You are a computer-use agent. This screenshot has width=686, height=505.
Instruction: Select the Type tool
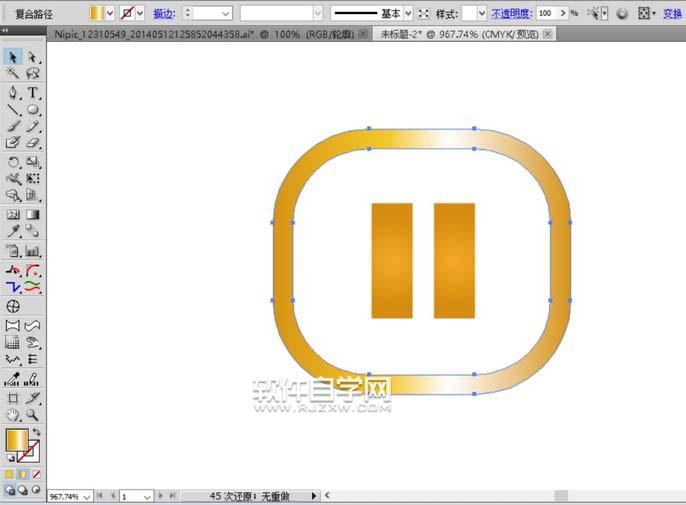(33, 92)
